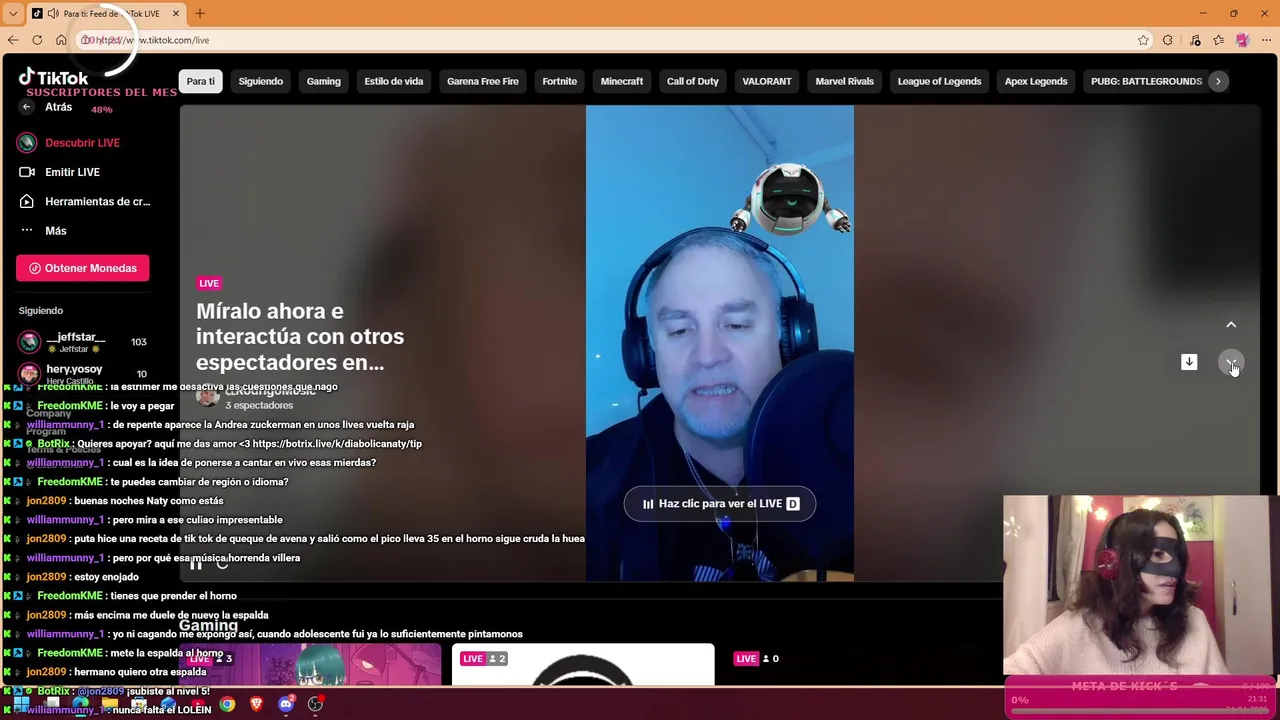Select the Fortnite category tab
1280x720 pixels.
(x=559, y=81)
